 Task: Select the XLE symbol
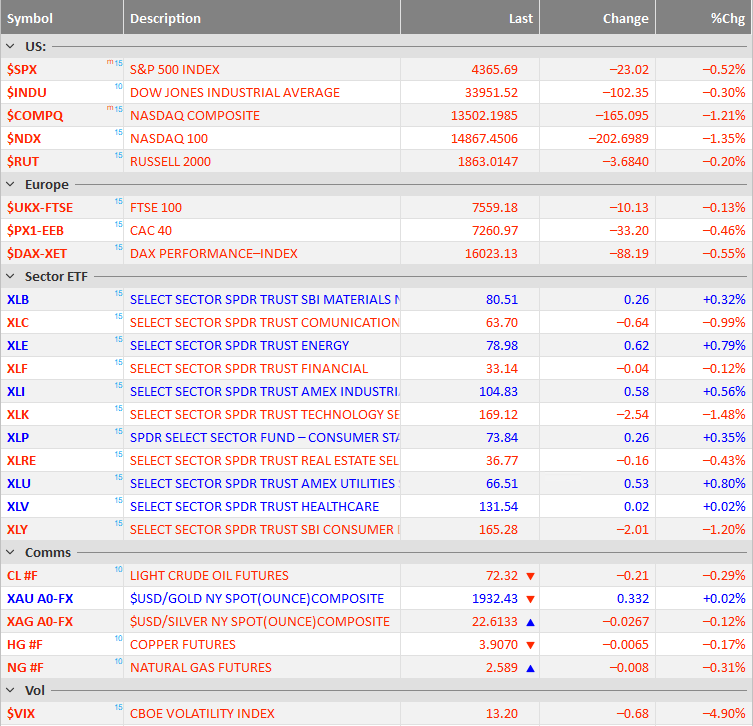pos(17,346)
